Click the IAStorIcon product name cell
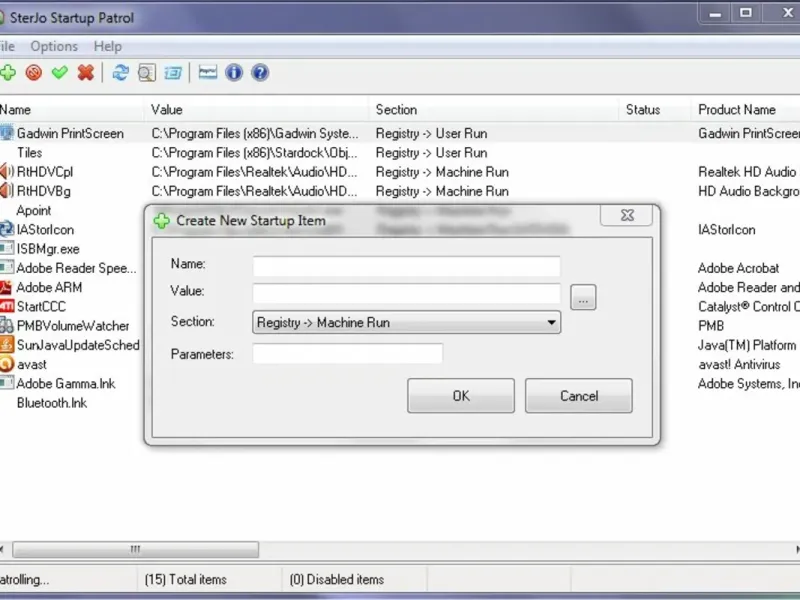Screen dimensions: 800x600 tap(727, 230)
